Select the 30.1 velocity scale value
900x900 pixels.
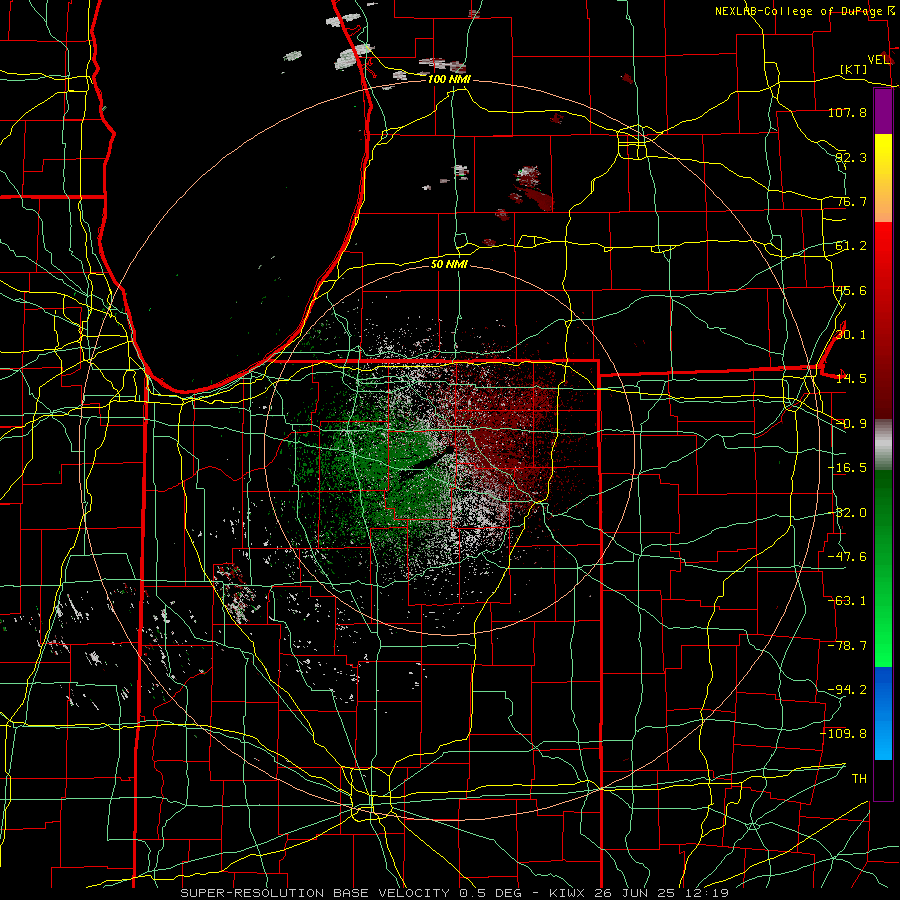(x=851, y=335)
